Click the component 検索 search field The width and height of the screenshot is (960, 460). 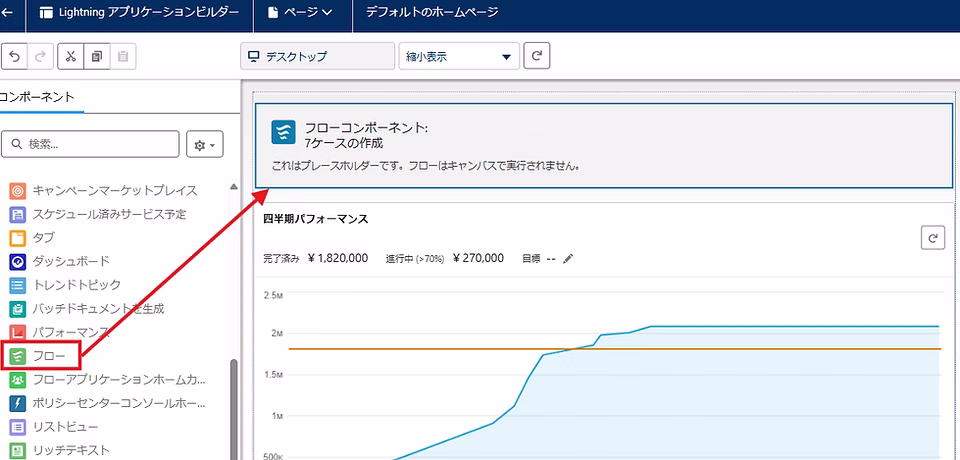pos(91,145)
